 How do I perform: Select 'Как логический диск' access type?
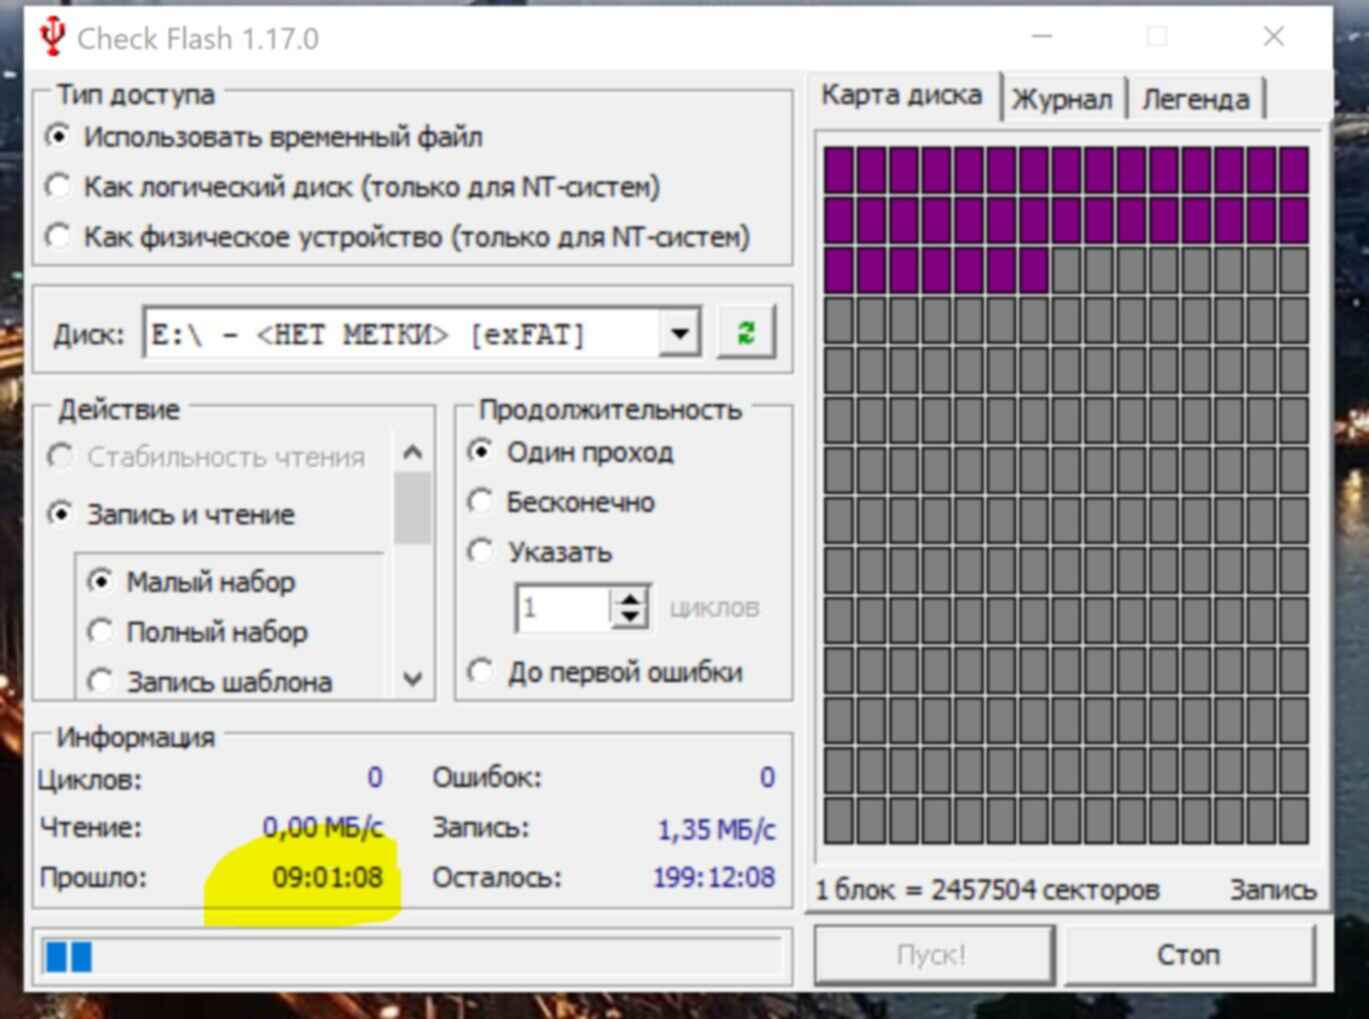59,186
